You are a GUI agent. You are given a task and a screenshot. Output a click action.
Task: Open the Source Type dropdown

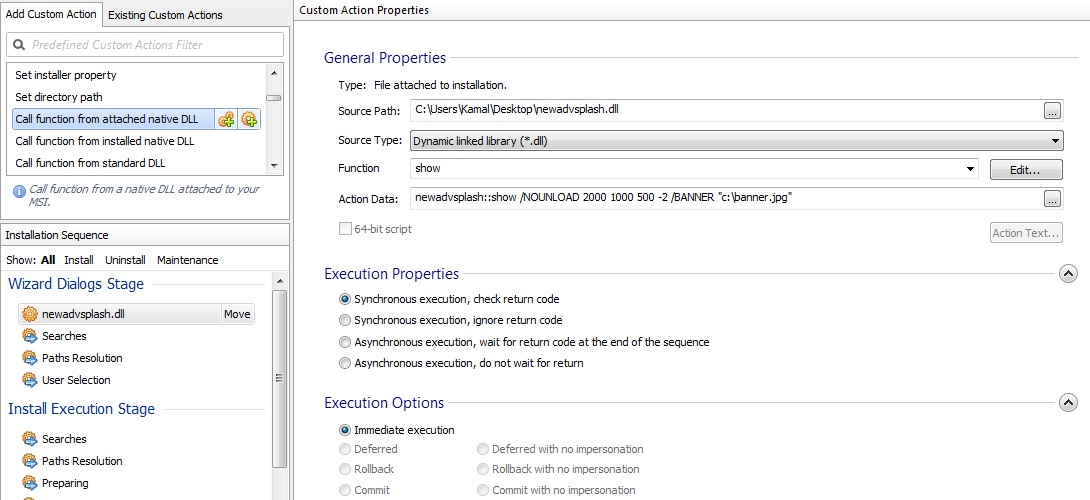1055,141
